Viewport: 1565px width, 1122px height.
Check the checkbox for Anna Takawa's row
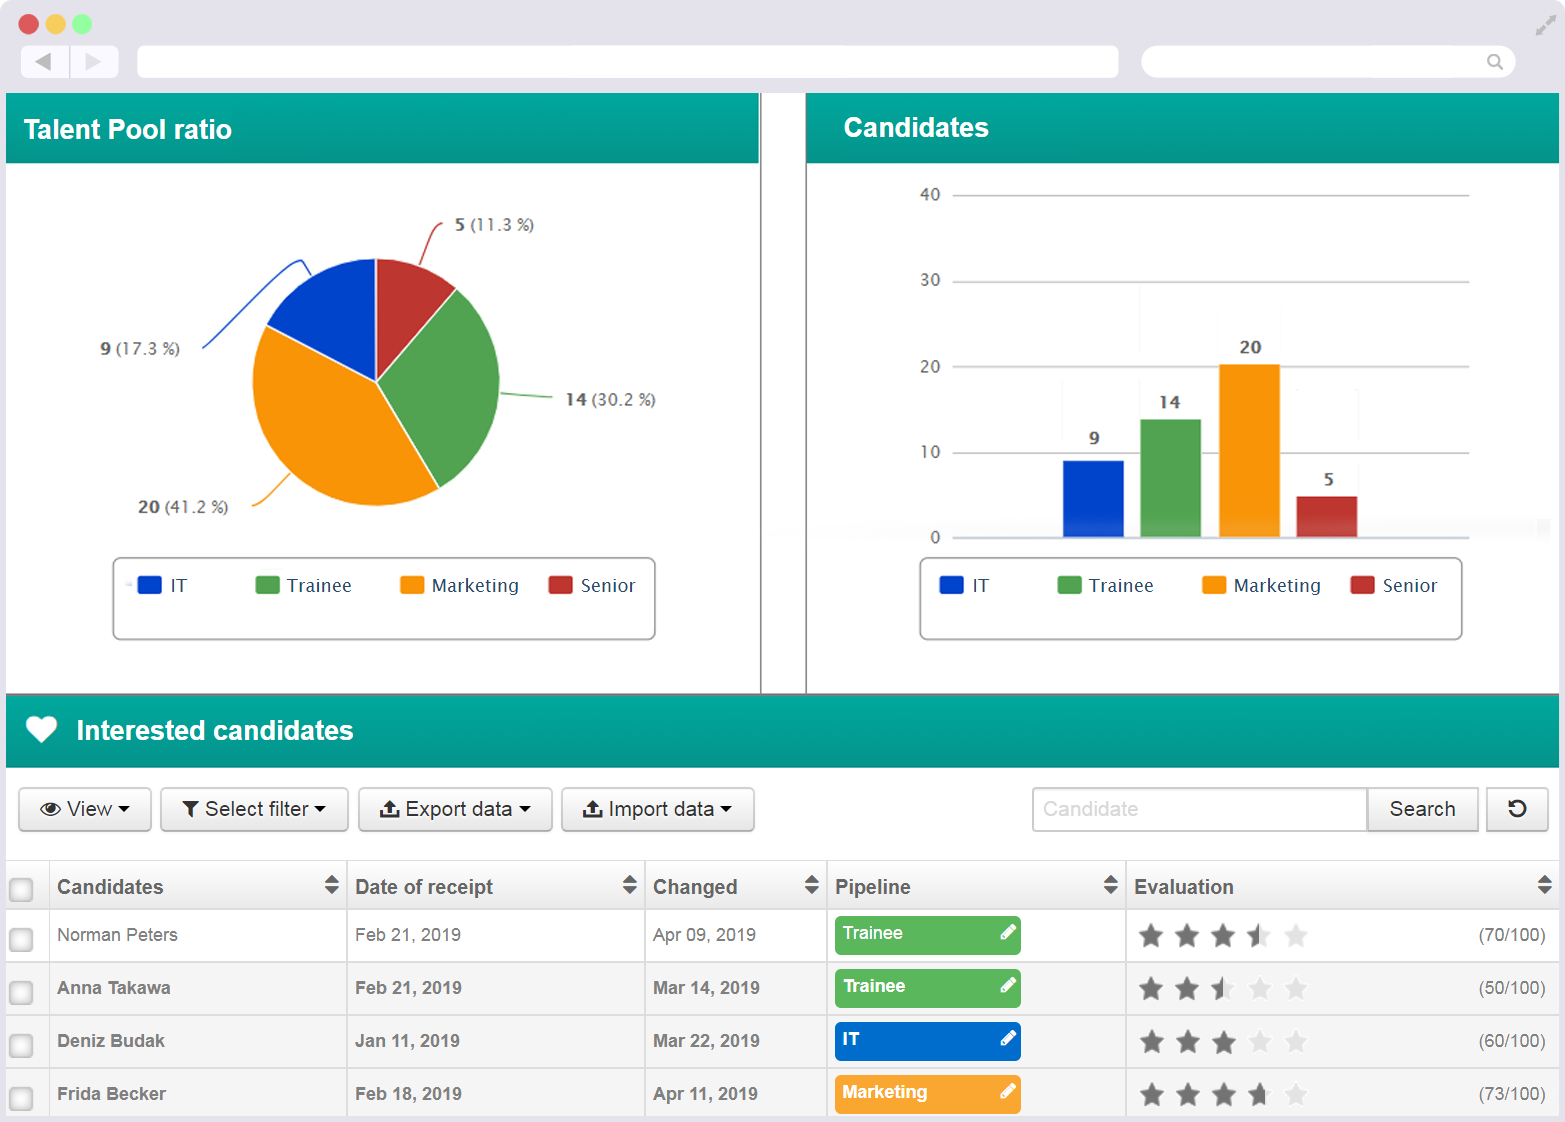coord(23,992)
